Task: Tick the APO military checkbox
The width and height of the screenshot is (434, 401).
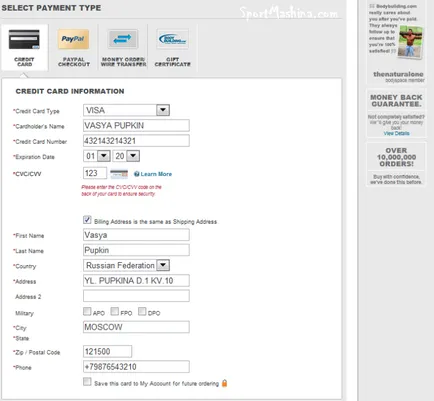Action: click(87, 312)
